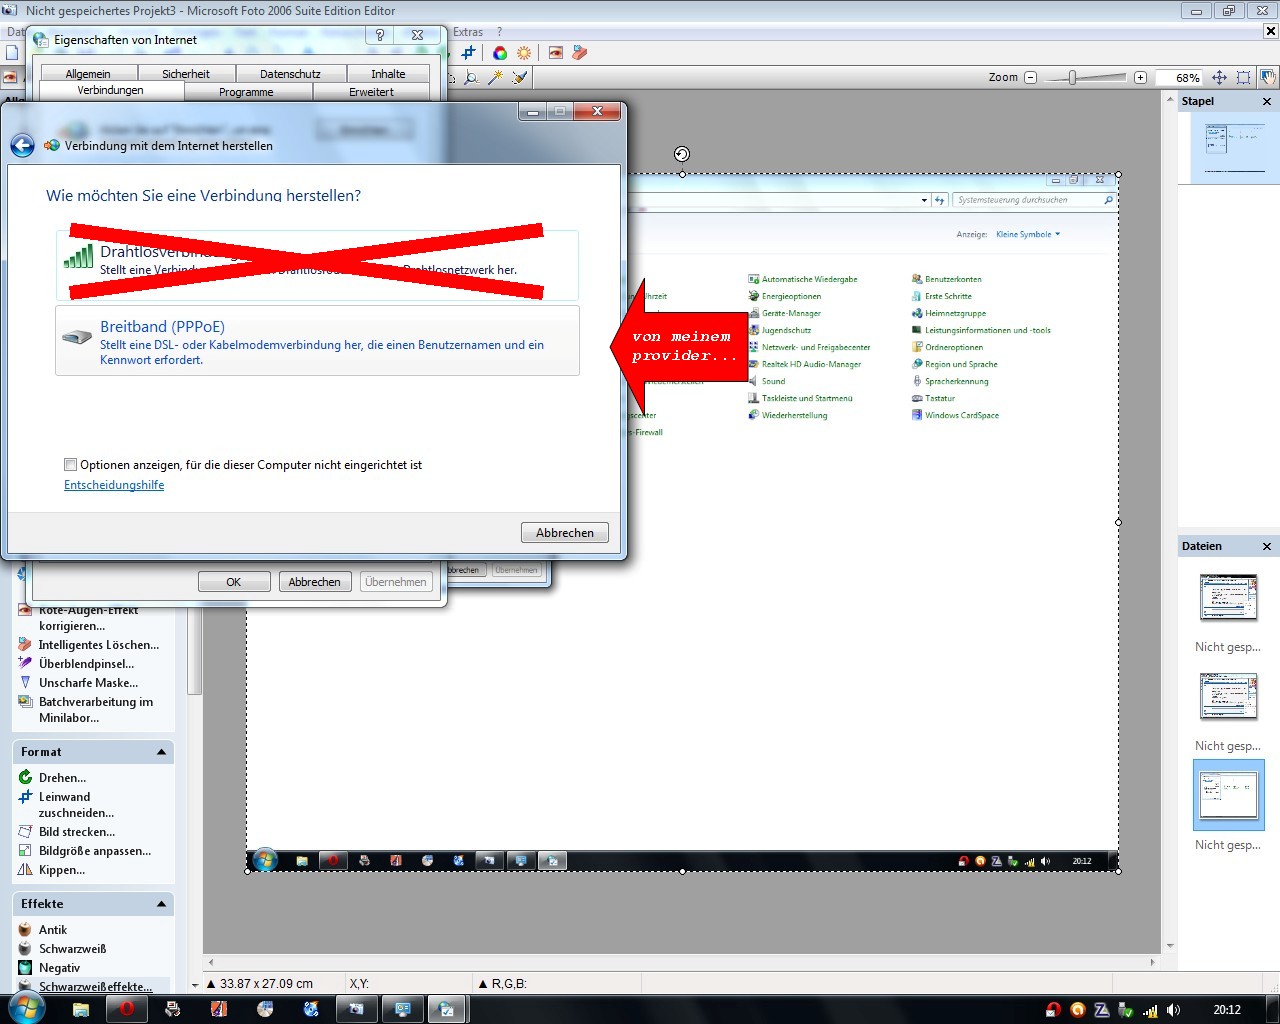Viewport: 1280px width, 1024px height.
Task: Select the first thumbnail in the Dateien panel
Action: 1228,598
